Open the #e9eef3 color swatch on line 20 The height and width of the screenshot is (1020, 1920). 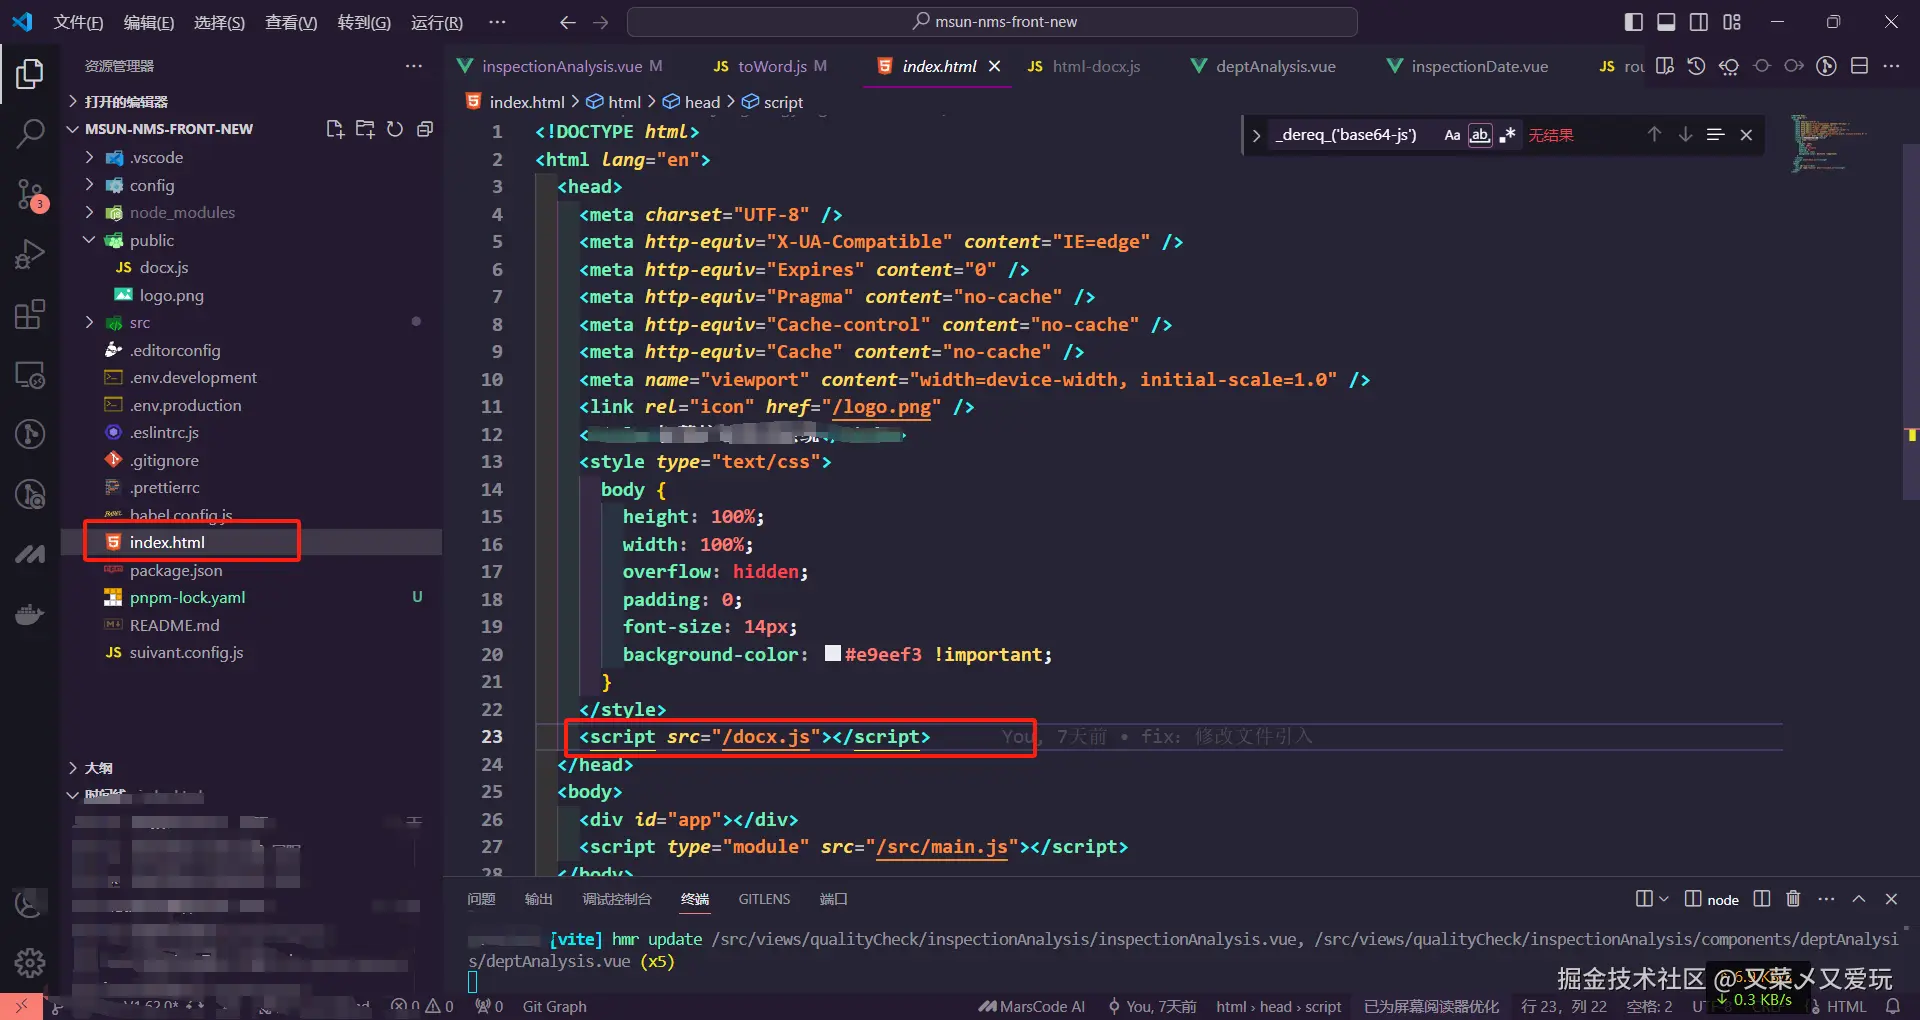tap(832, 654)
